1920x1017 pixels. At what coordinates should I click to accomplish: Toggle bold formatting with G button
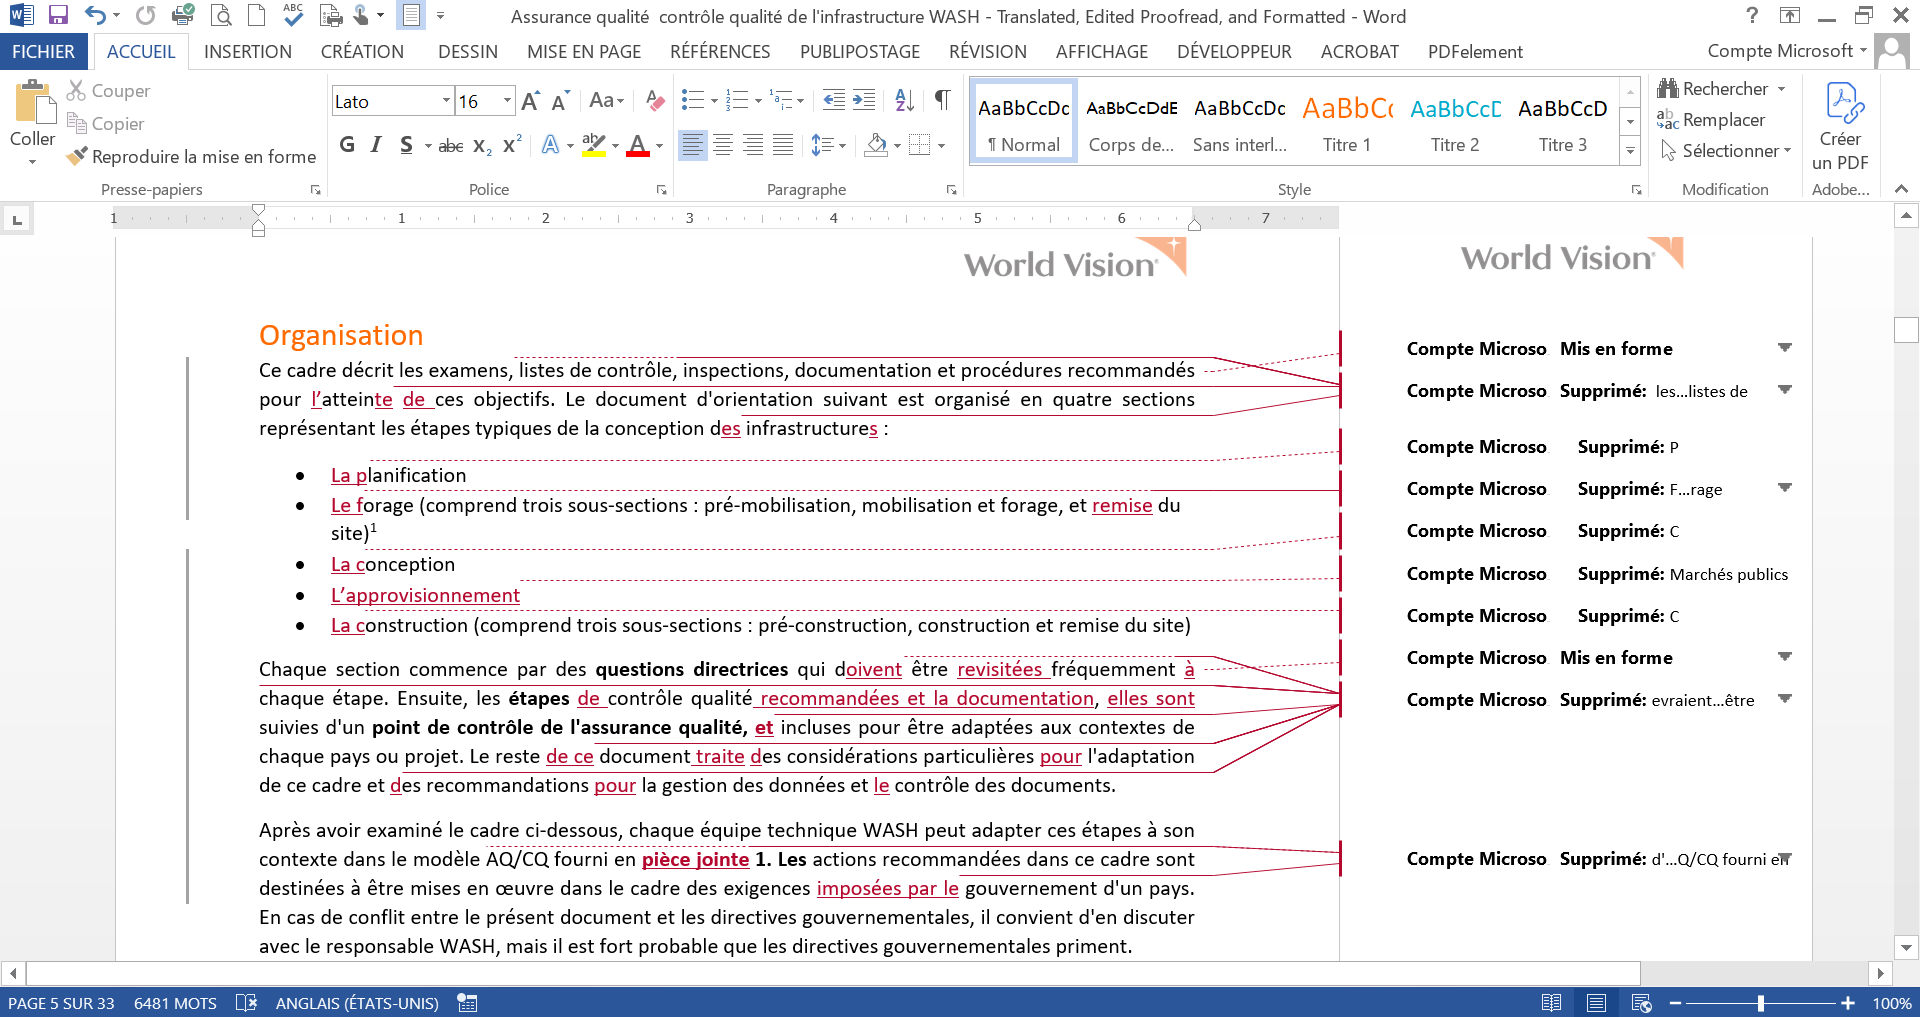tap(347, 145)
